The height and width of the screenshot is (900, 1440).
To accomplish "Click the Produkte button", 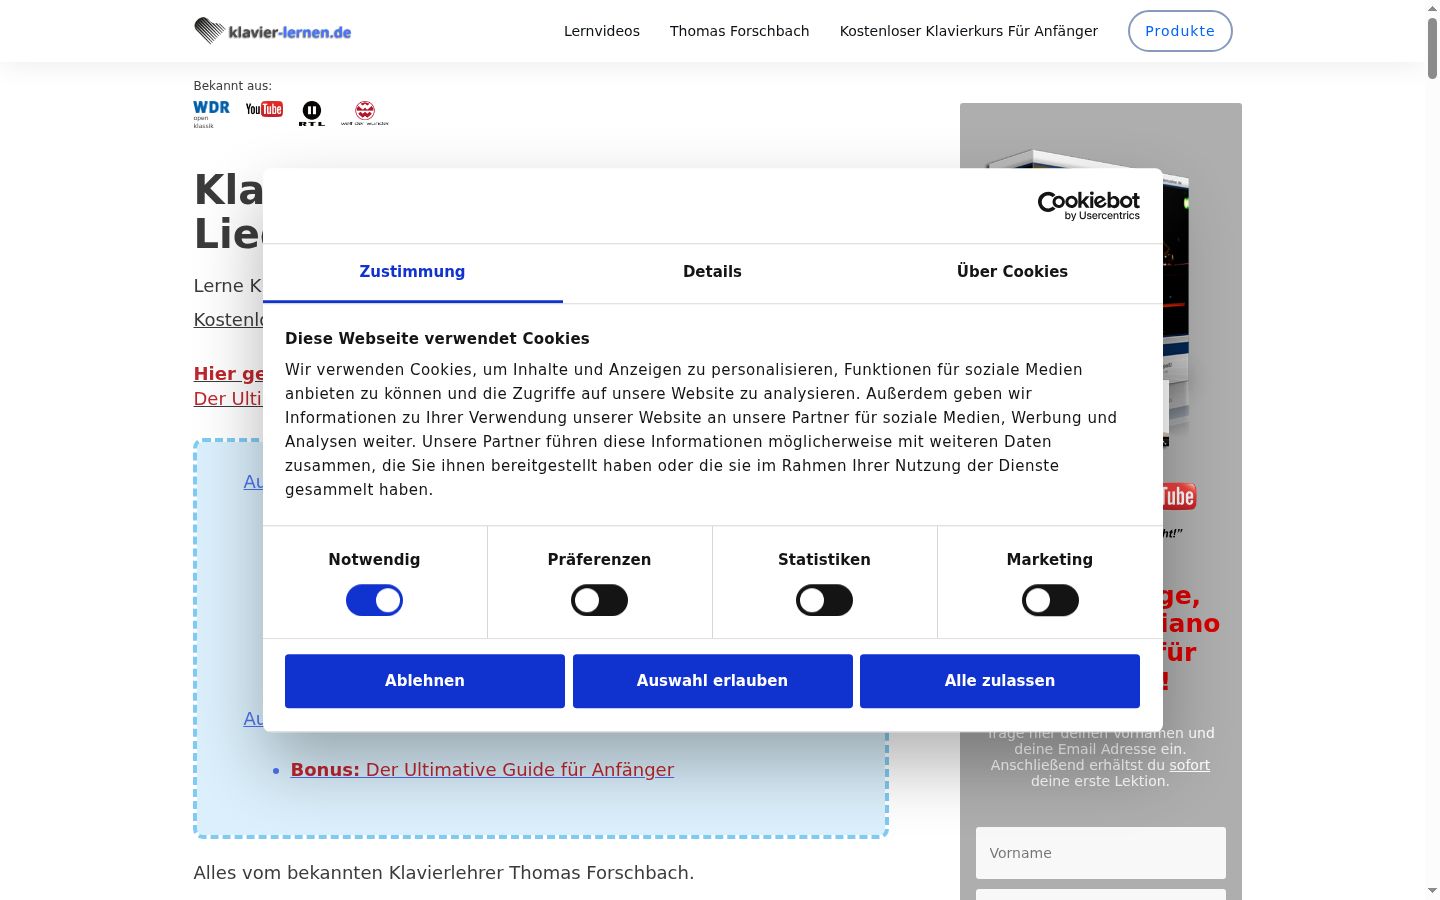I will 1180,31.
